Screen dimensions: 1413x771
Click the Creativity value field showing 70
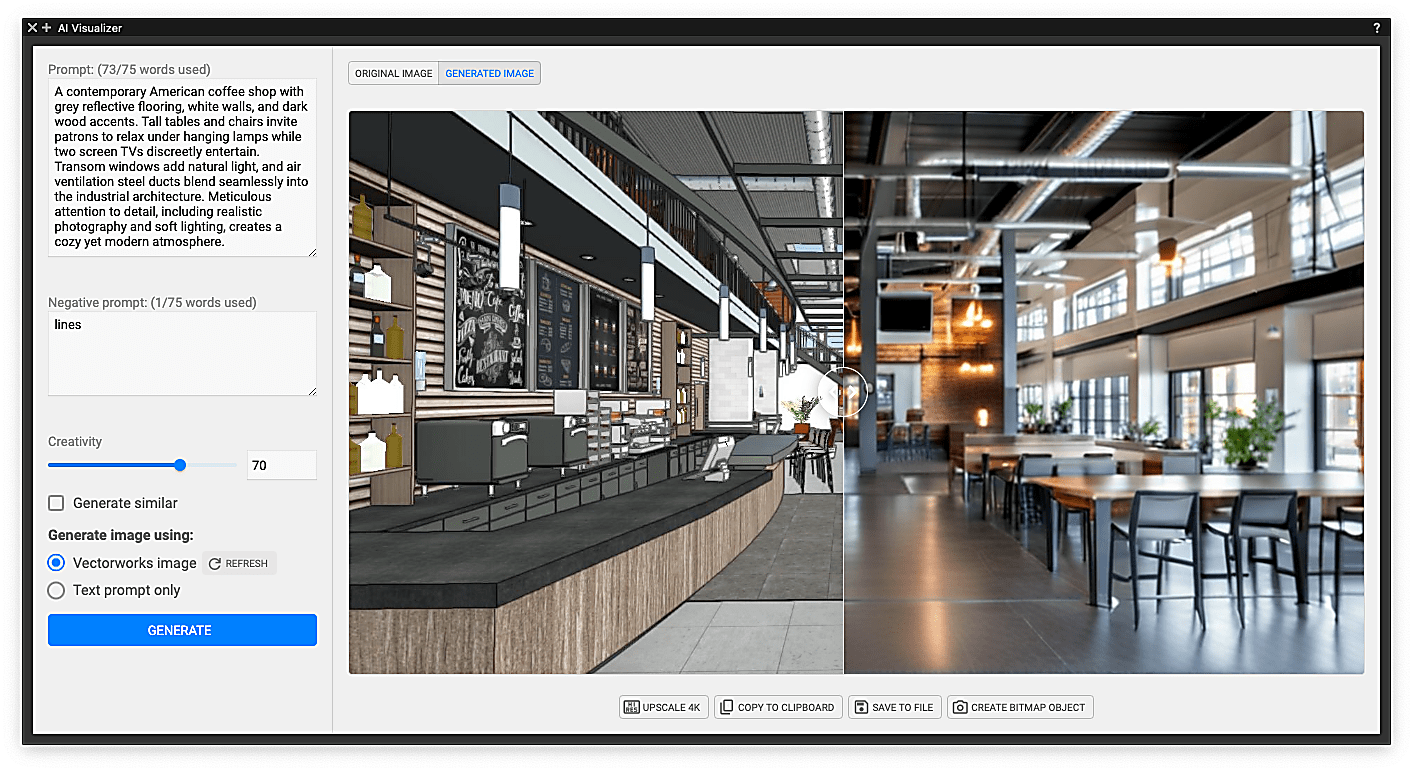coord(281,465)
